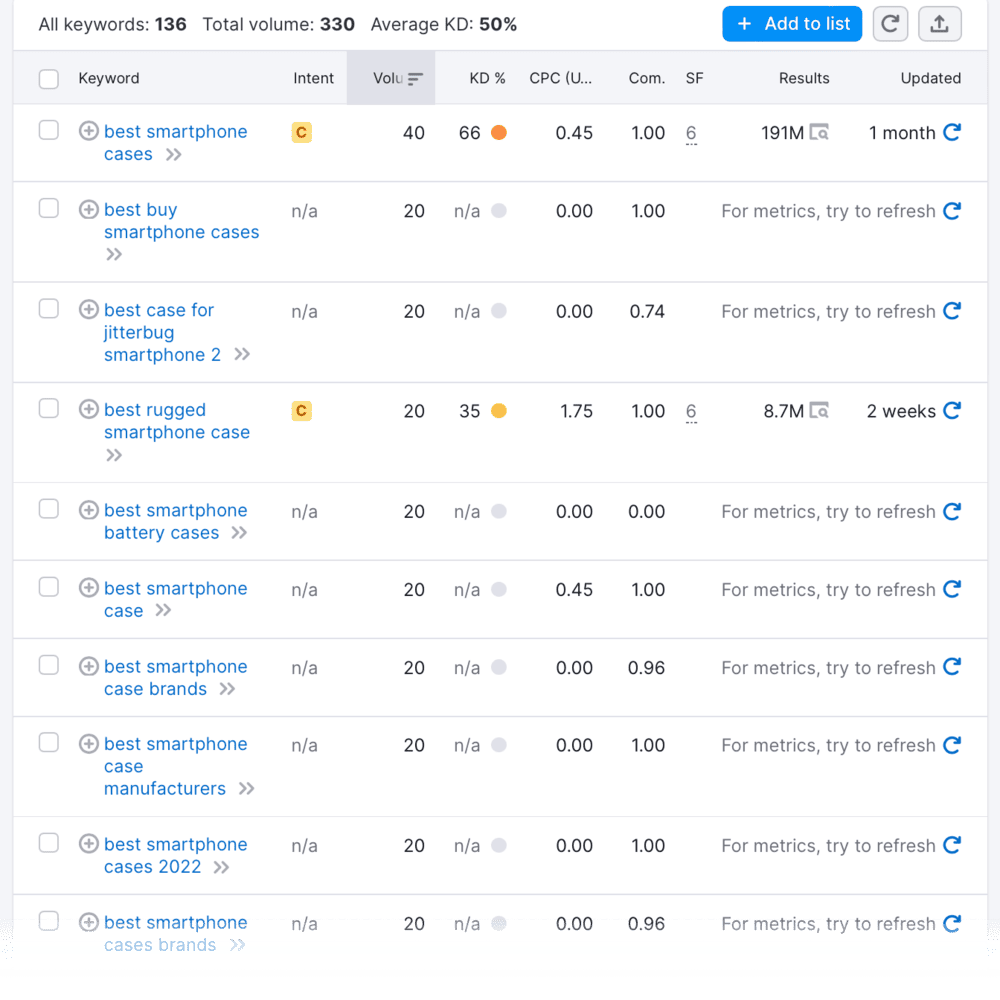The width and height of the screenshot is (1000, 1000).
Task: Check the select-all checkbox in the header
Action: (48, 78)
